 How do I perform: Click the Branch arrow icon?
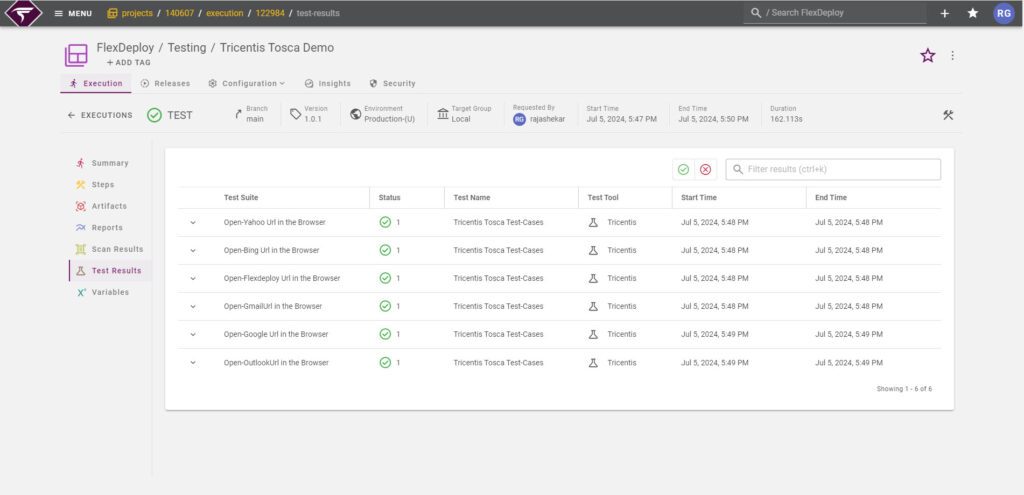[238, 114]
